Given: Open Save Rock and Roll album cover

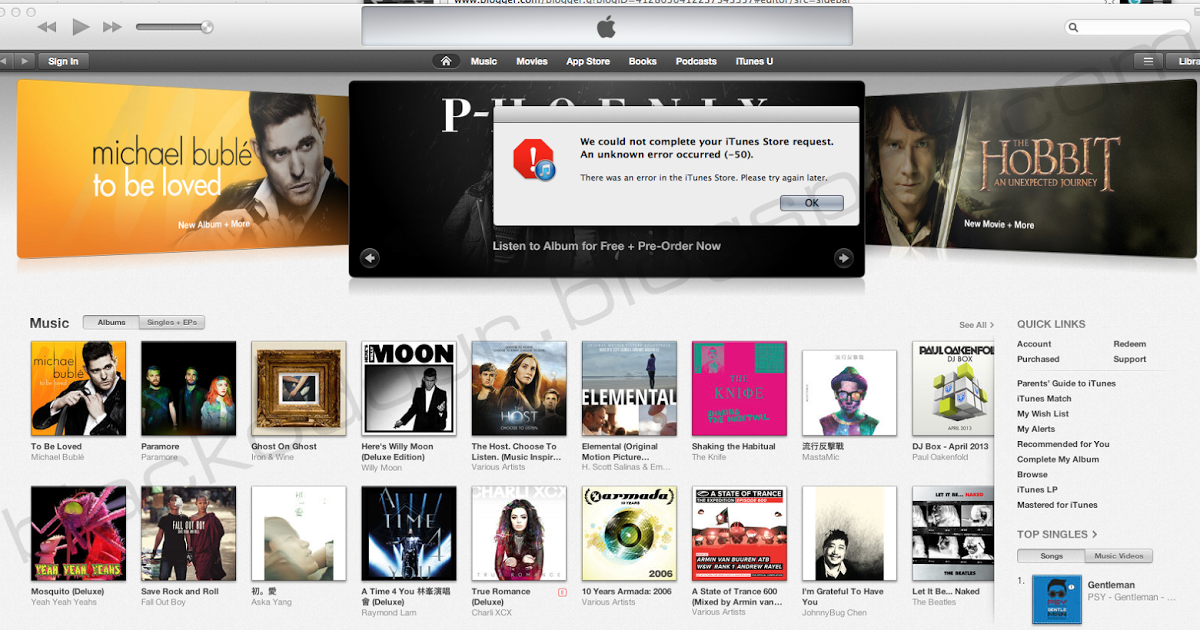Looking at the screenshot, I should (188, 534).
